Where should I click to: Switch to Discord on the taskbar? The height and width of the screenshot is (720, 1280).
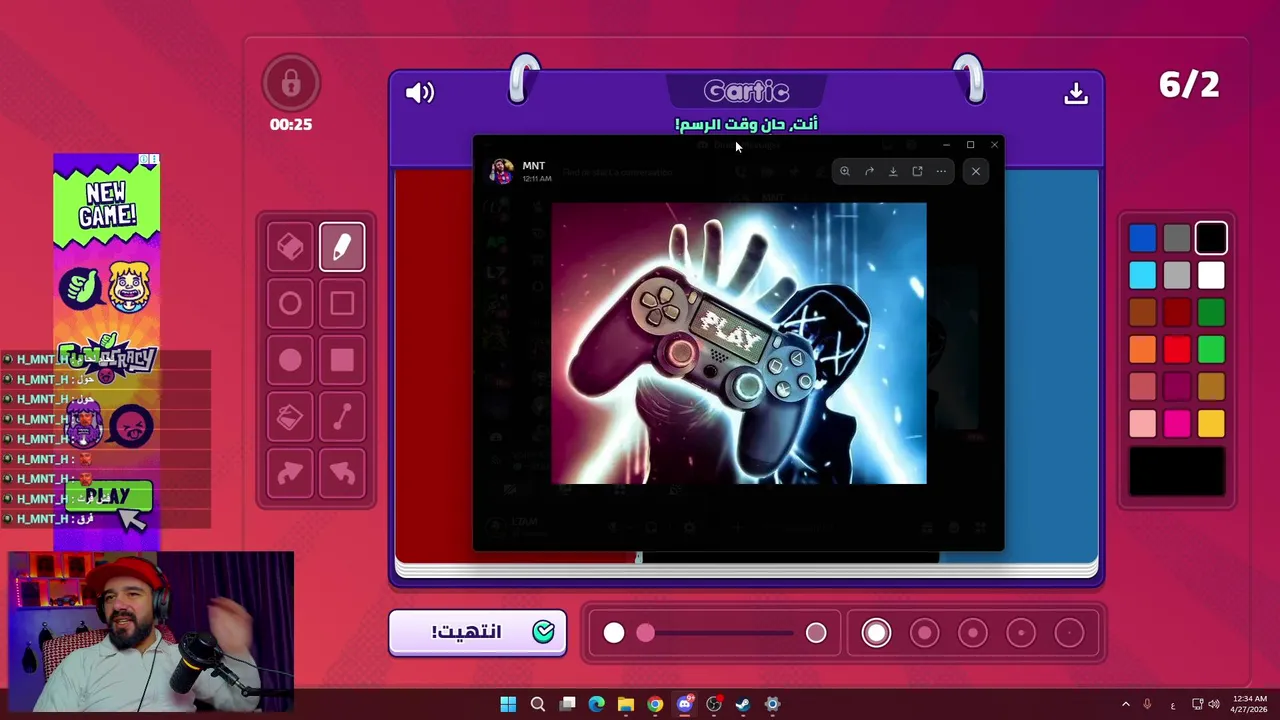tap(685, 704)
